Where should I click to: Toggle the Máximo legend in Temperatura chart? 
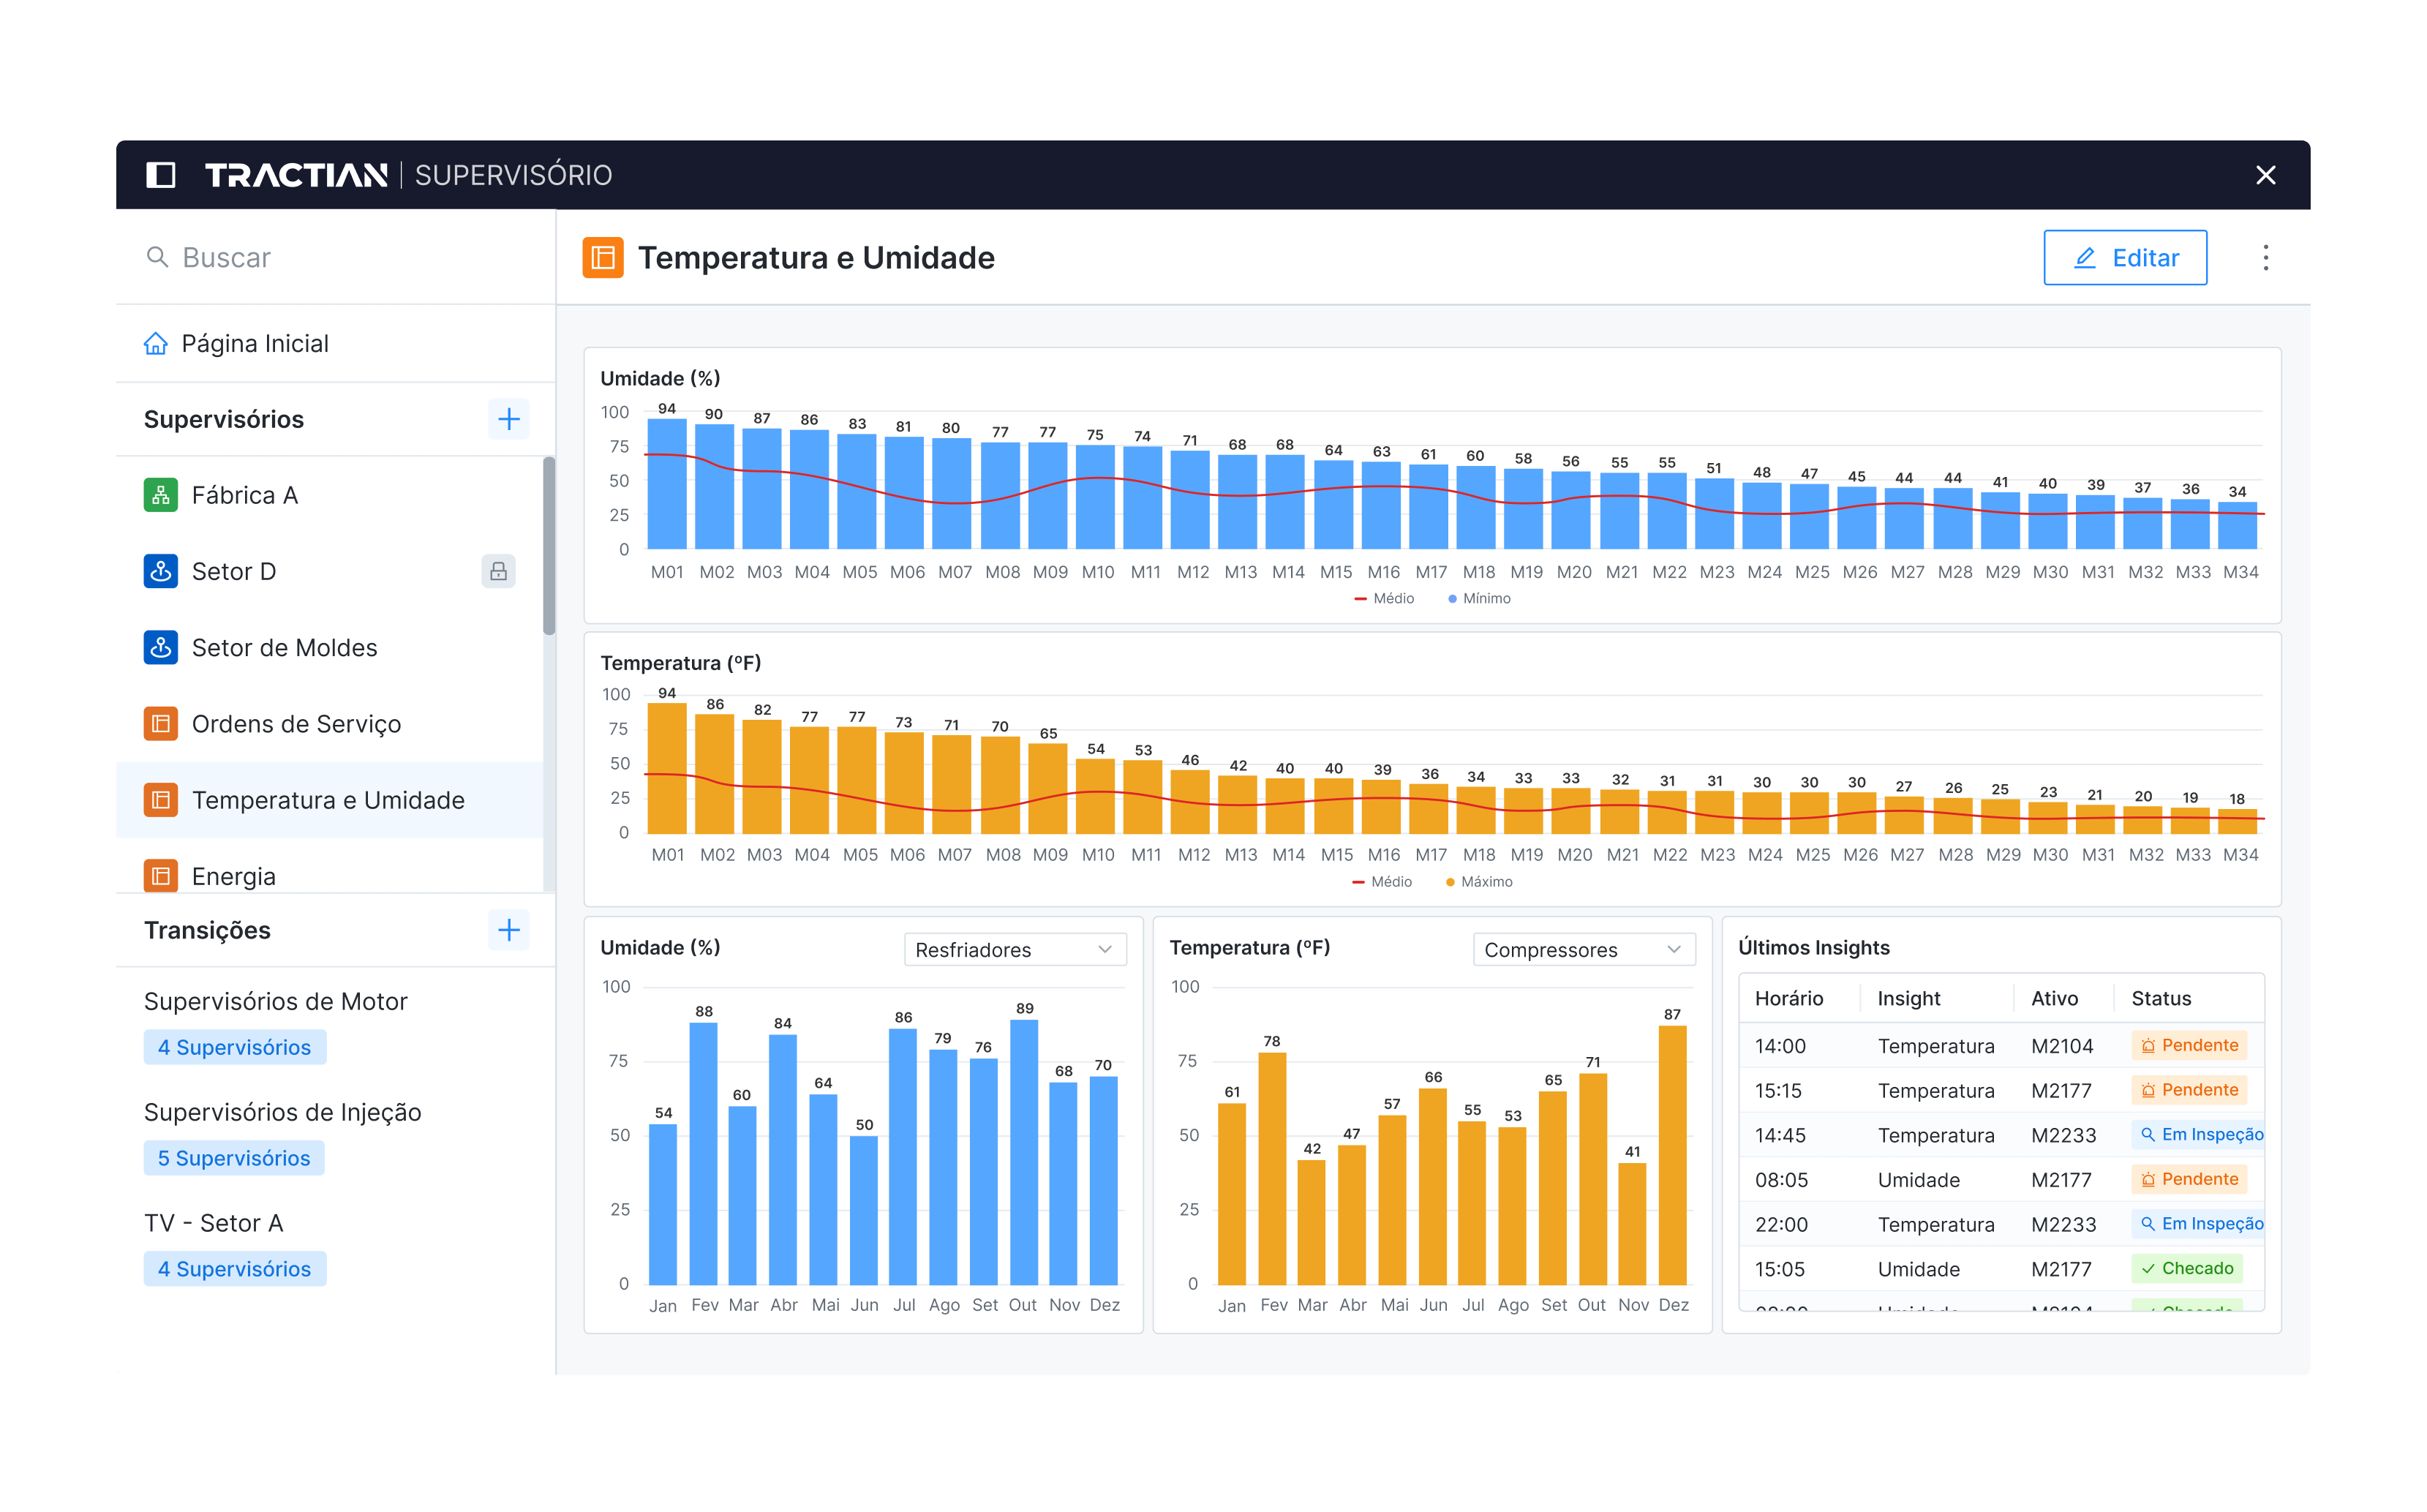pyautogui.click(x=1479, y=882)
